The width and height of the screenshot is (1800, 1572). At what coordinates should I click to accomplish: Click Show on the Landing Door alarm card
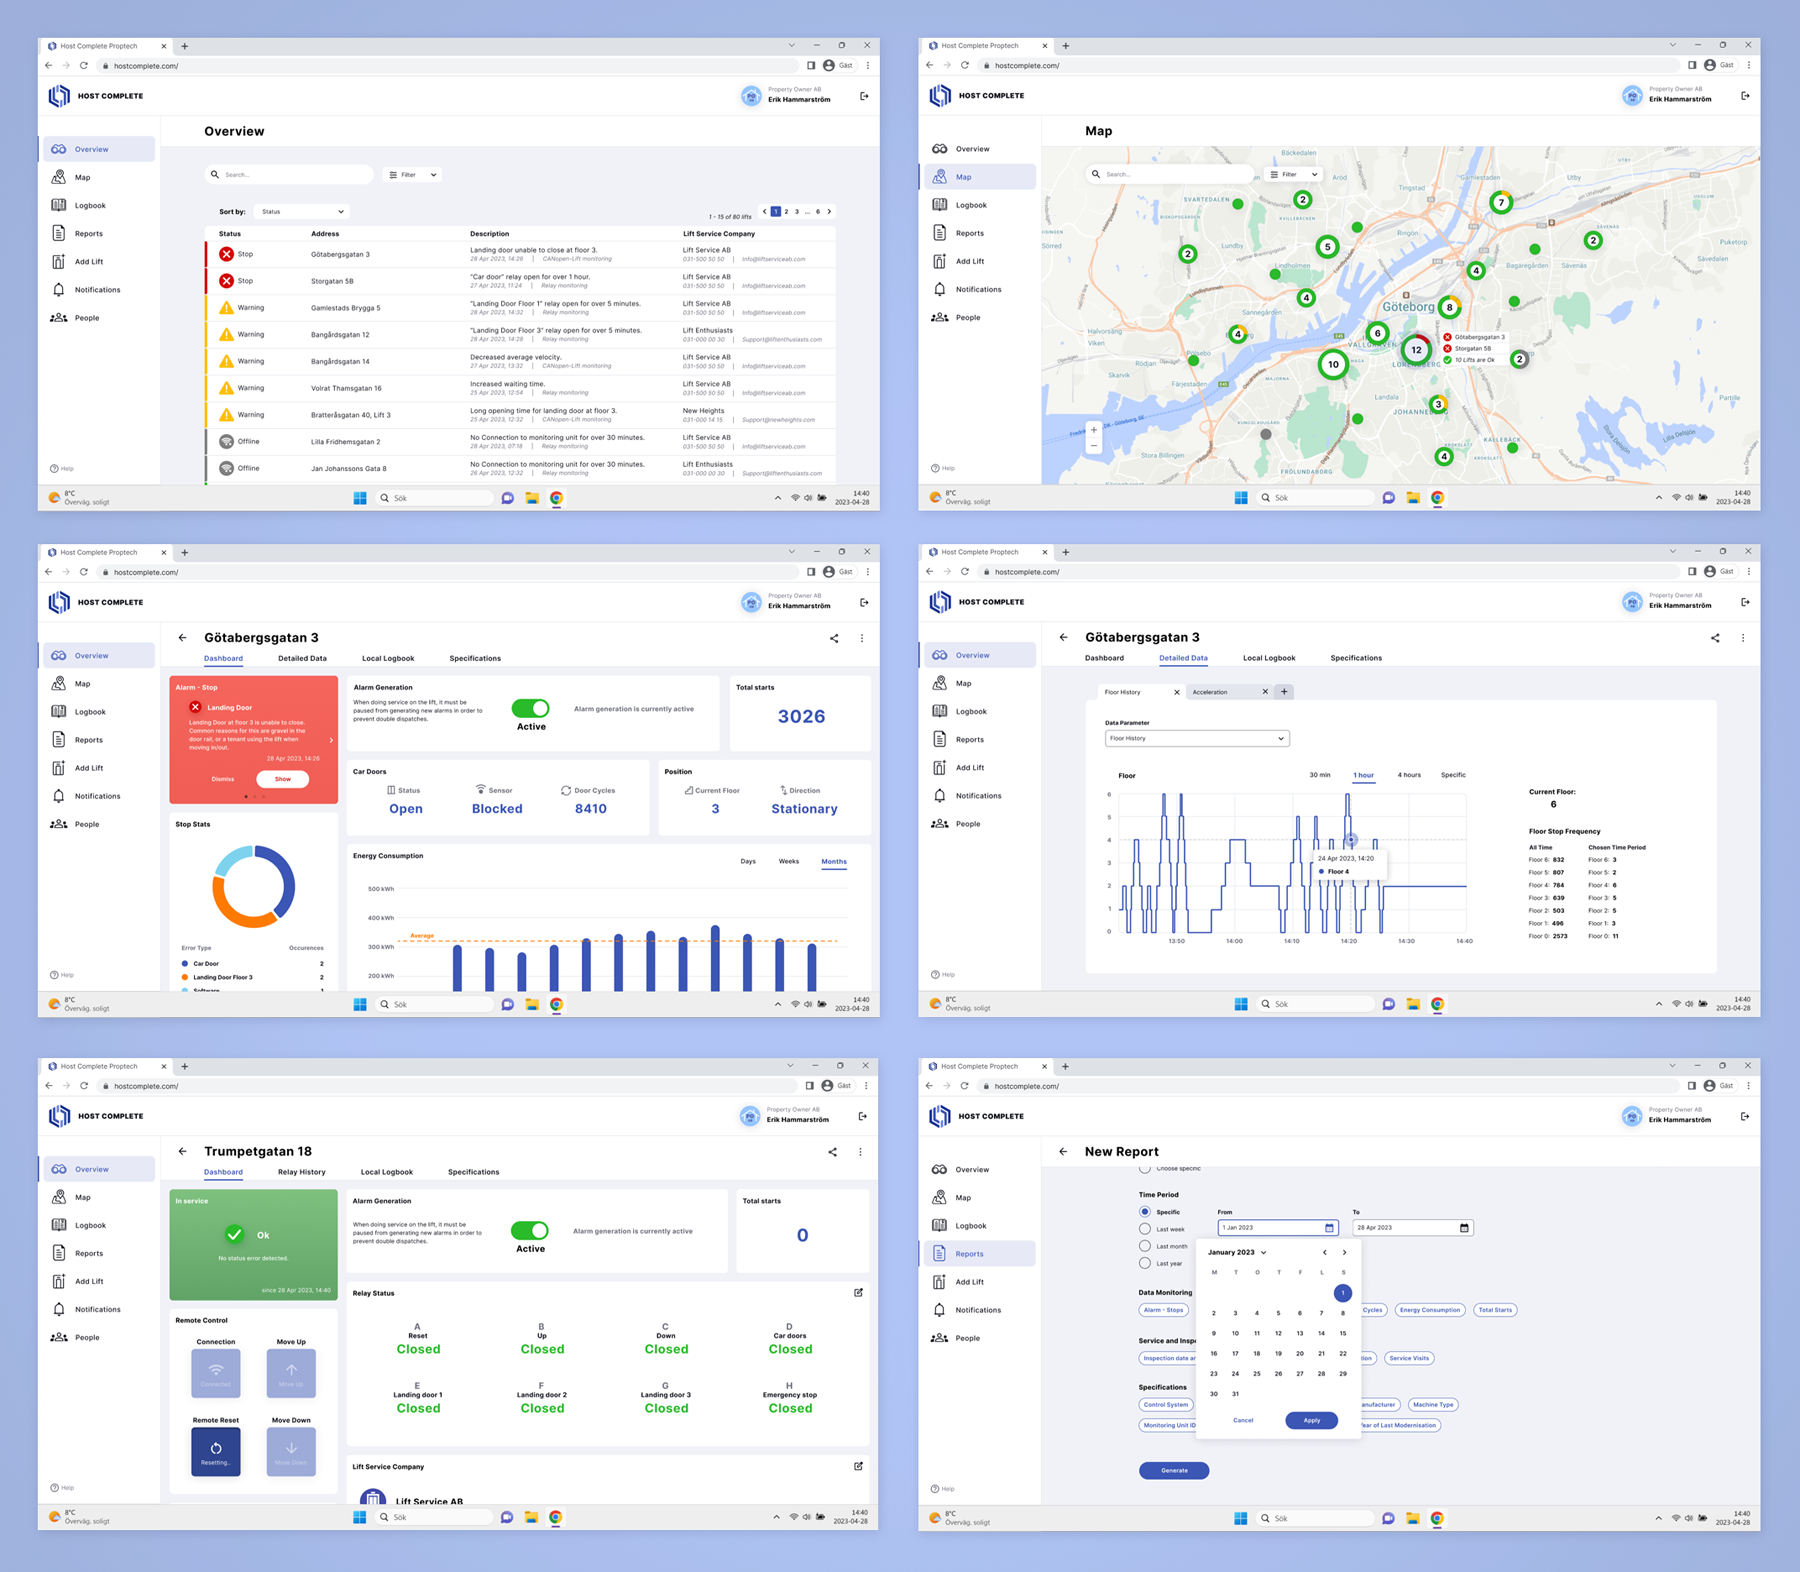pos(283,779)
